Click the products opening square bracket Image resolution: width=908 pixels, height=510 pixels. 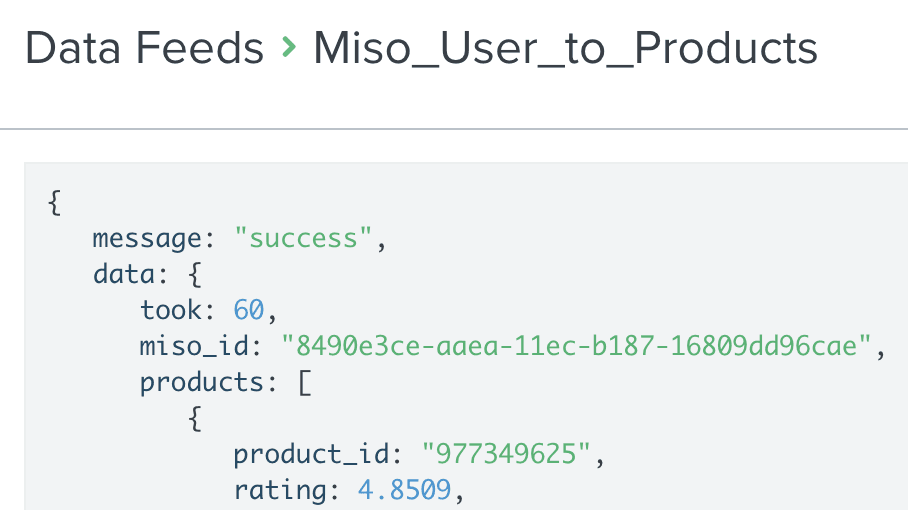(x=305, y=383)
